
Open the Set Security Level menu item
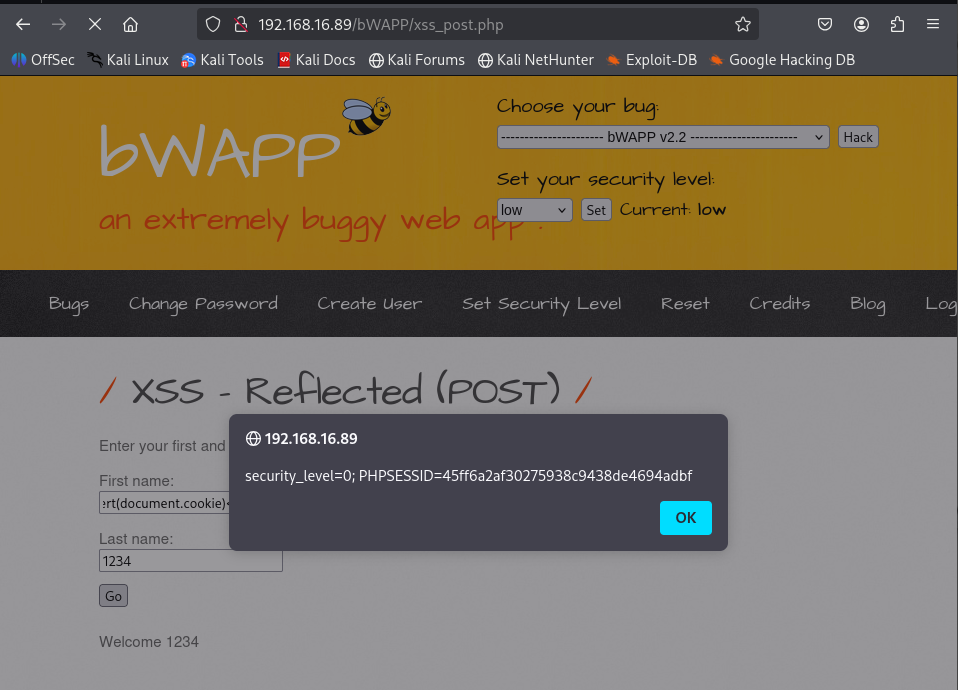[x=541, y=304]
